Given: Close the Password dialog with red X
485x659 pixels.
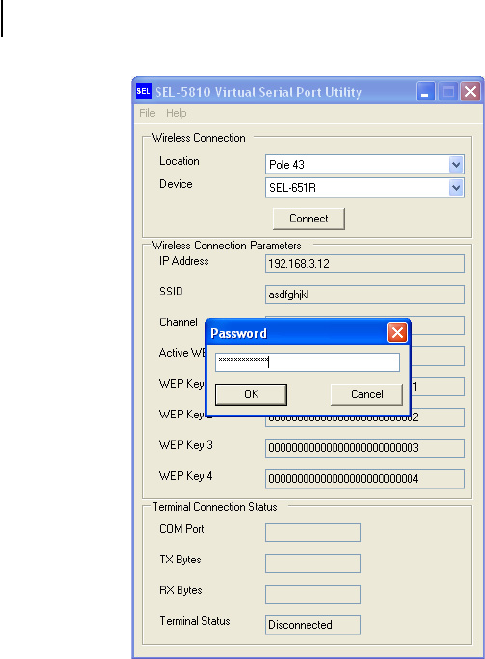Looking at the screenshot, I should [397, 333].
